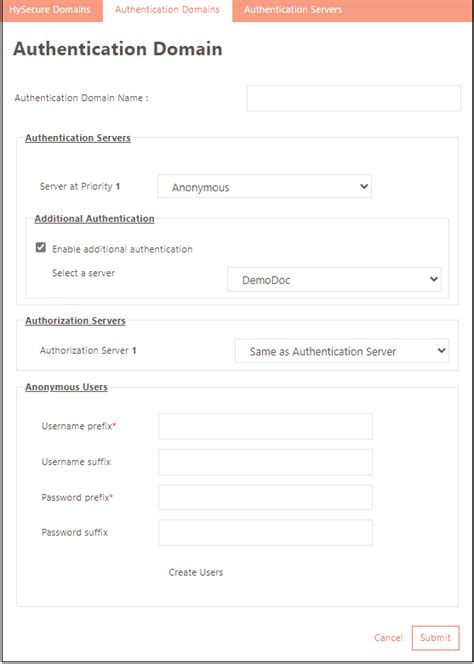This screenshot has width=474, height=664.
Task: Click the Select a server label
Action: click(83, 273)
